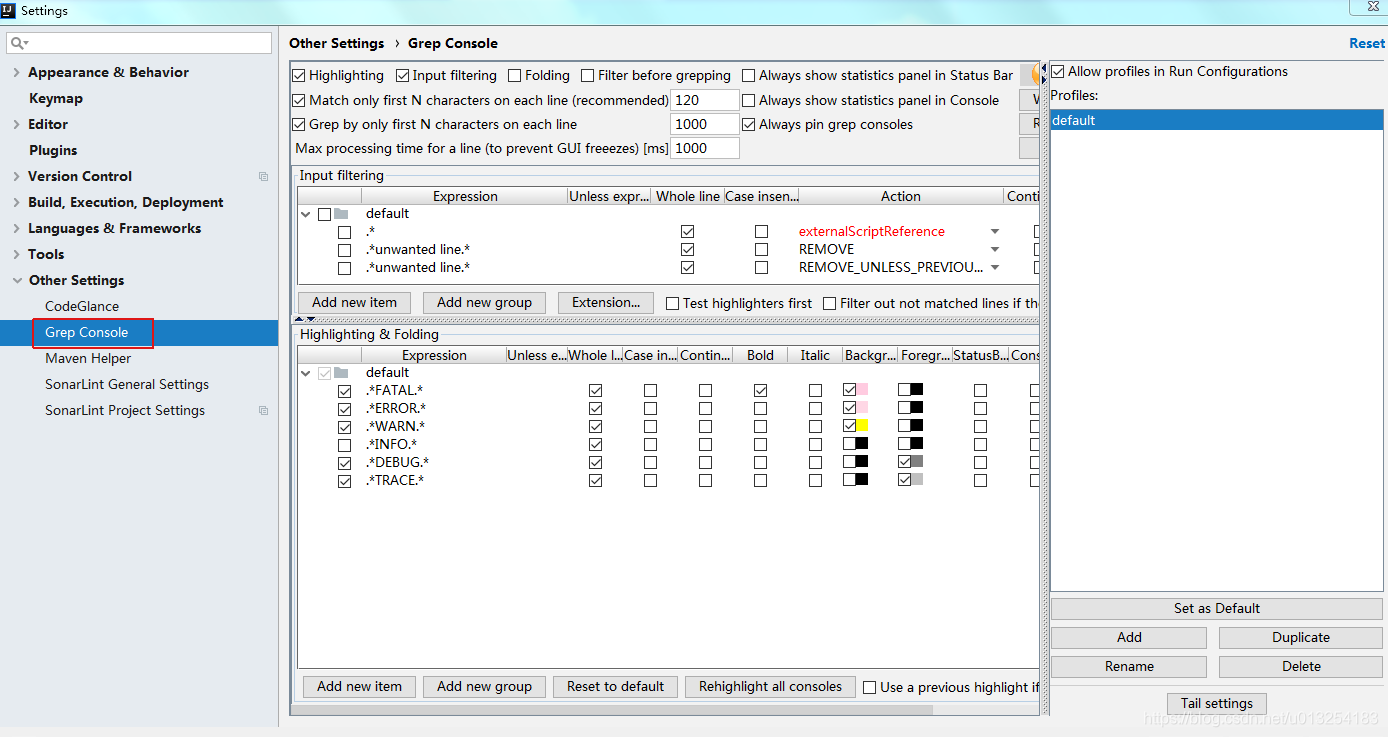Check Always show statistics panel in Status Bar
The image size is (1388, 737).
(x=748, y=75)
